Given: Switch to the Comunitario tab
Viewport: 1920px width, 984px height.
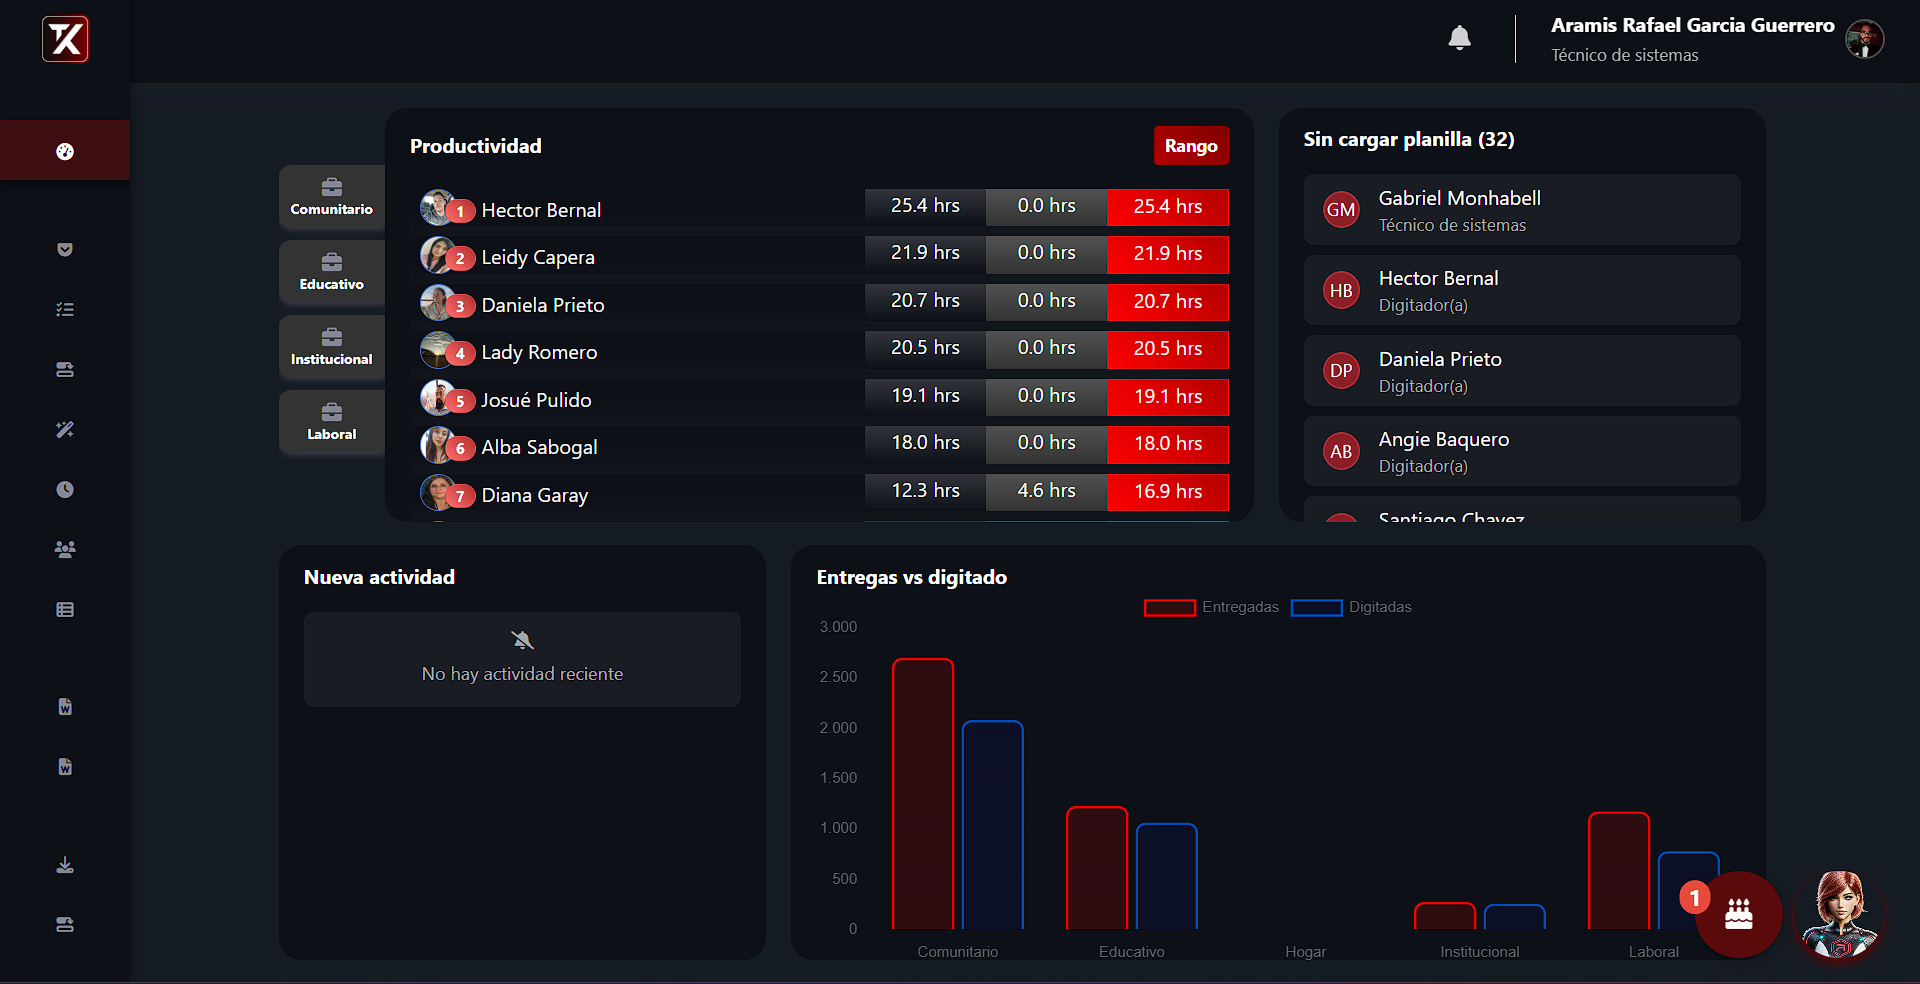Looking at the screenshot, I should (x=331, y=197).
